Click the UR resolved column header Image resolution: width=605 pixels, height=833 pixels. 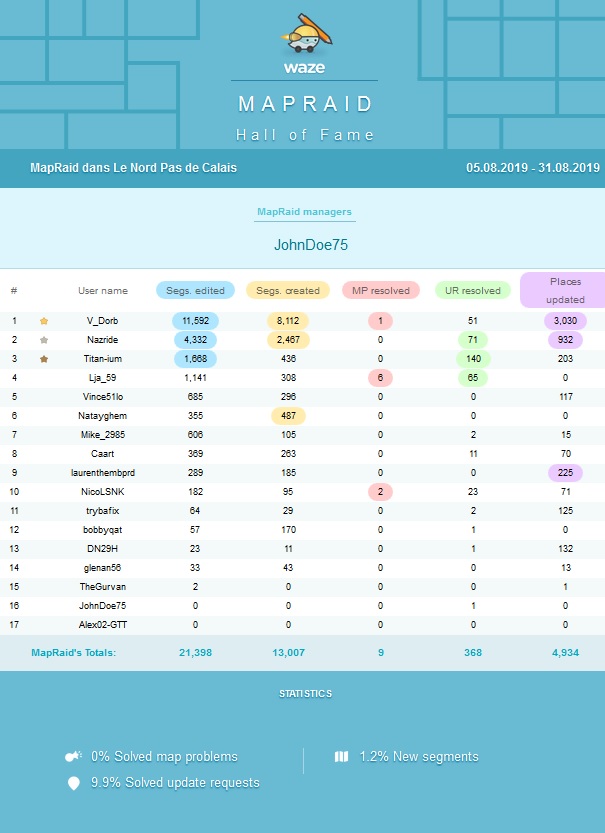pyautogui.click(x=473, y=291)
